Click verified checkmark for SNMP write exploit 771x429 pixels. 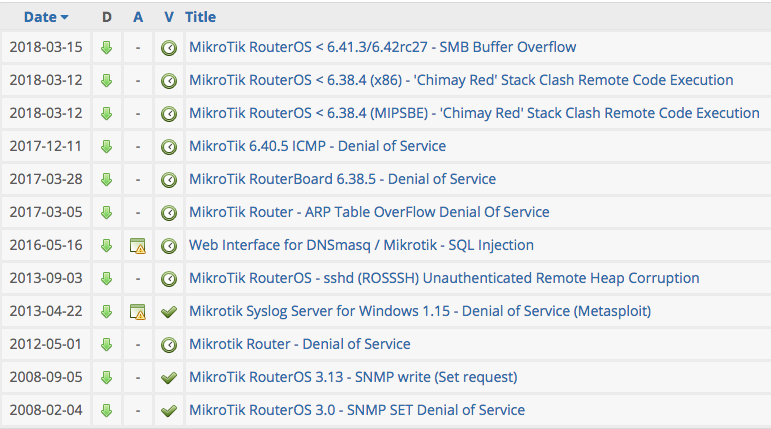click(x=169, y=377)
